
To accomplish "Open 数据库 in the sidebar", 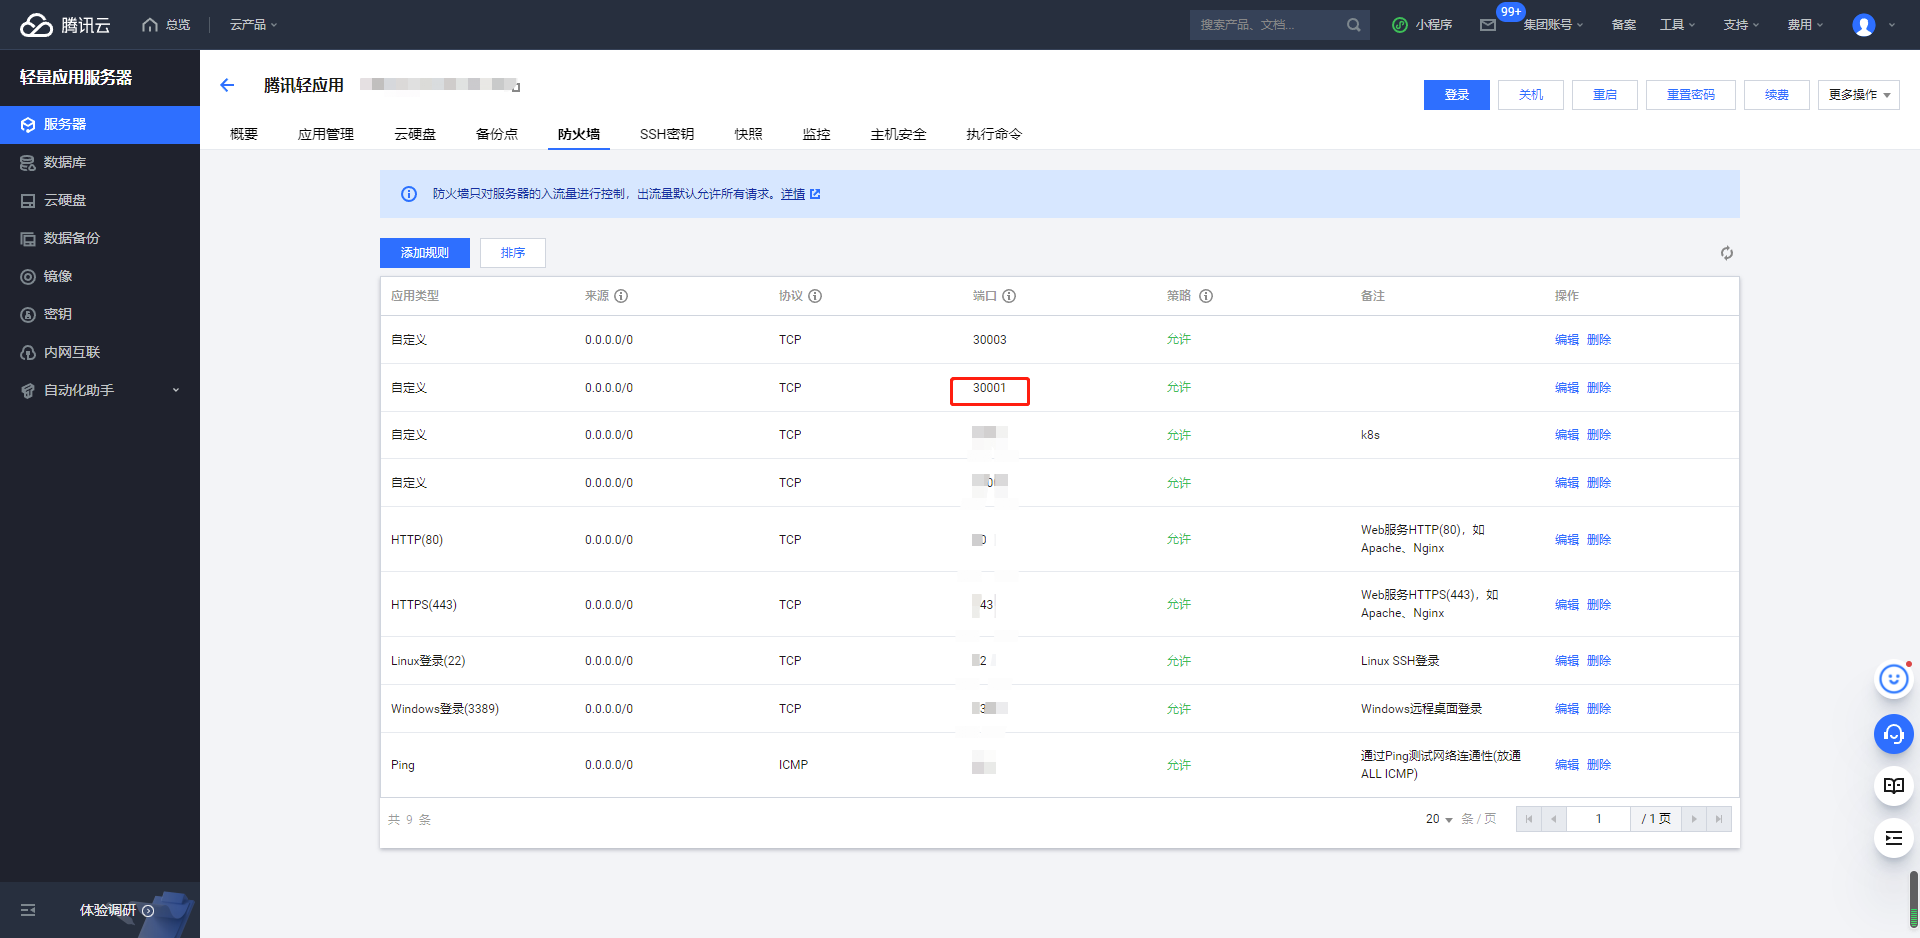I will (x=100, y=162).
